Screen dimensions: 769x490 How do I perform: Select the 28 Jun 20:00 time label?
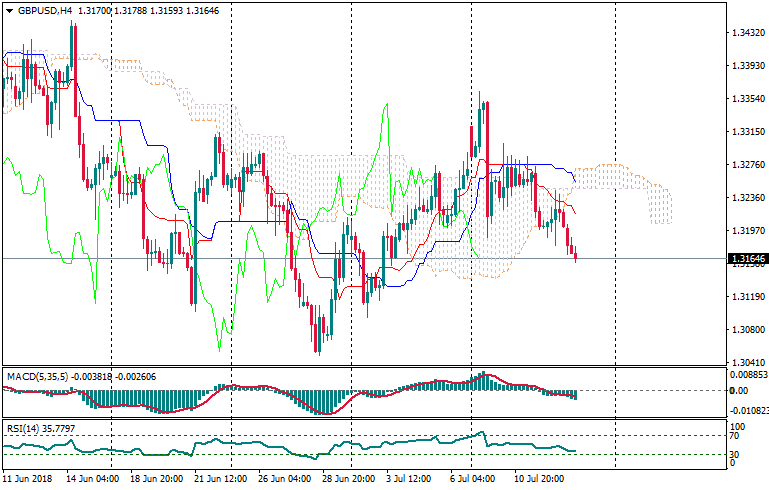click(x=349, y=480)
